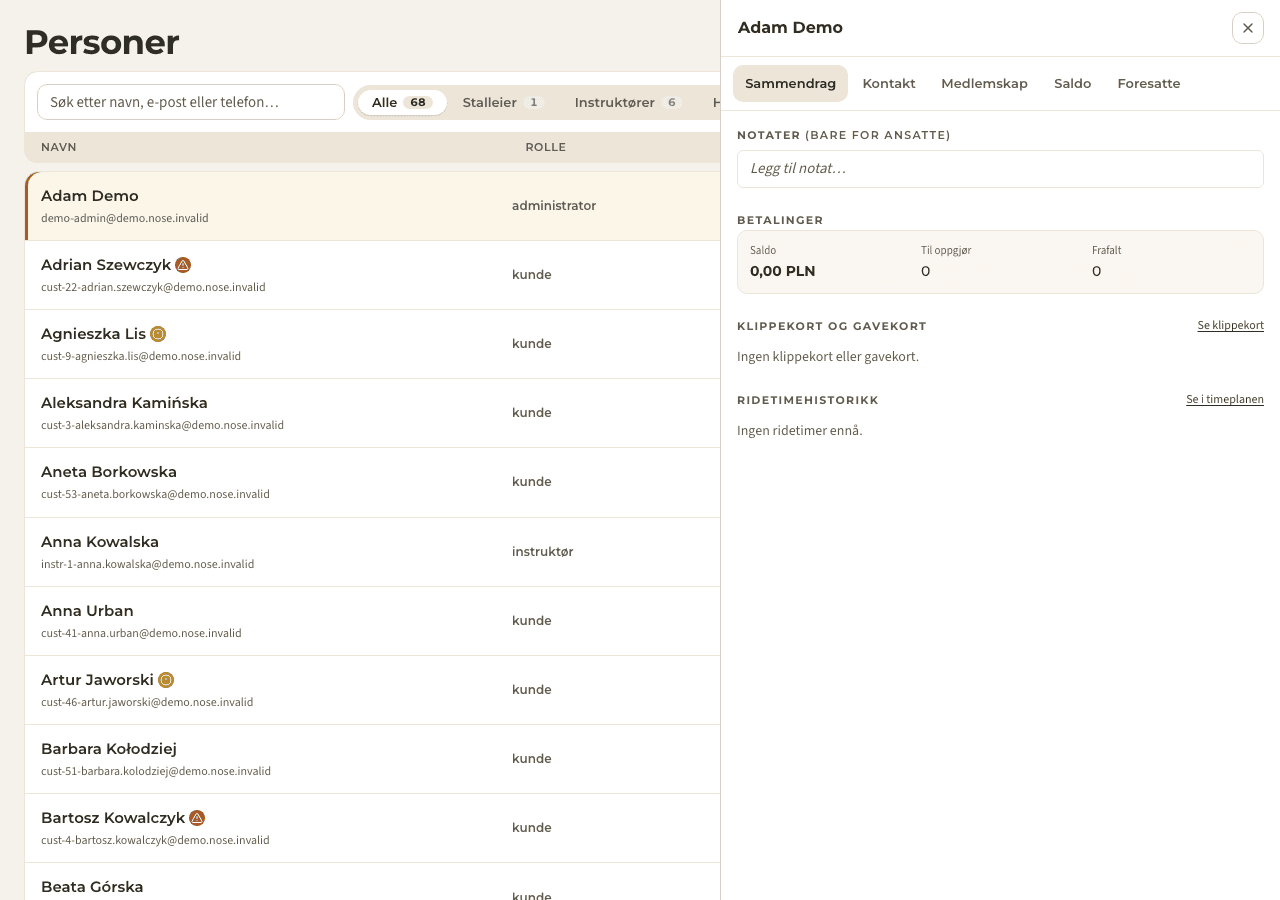Image resolution: width=1280 pixels, height=900 pixels.
Task: Click Adrian Szewczyk's email address
Action: [x=153, y=287]
